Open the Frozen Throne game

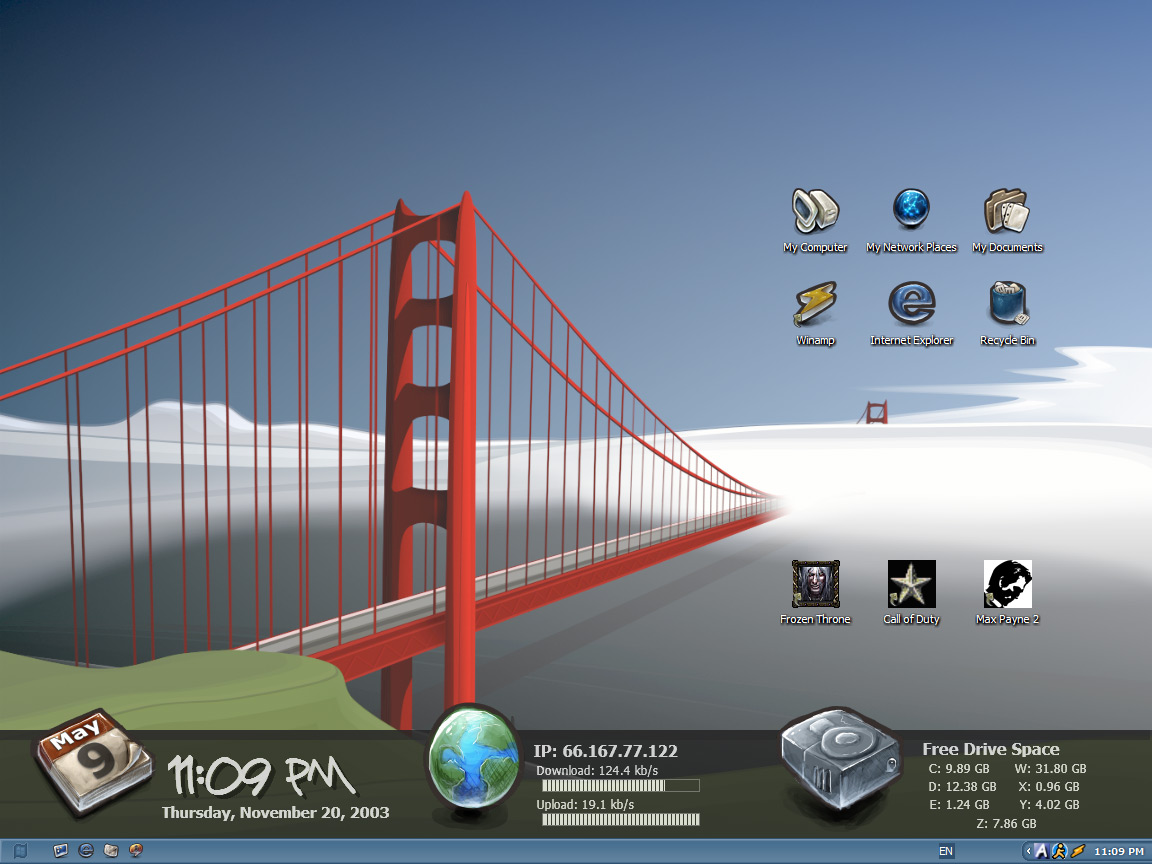[x=815, y=585]
